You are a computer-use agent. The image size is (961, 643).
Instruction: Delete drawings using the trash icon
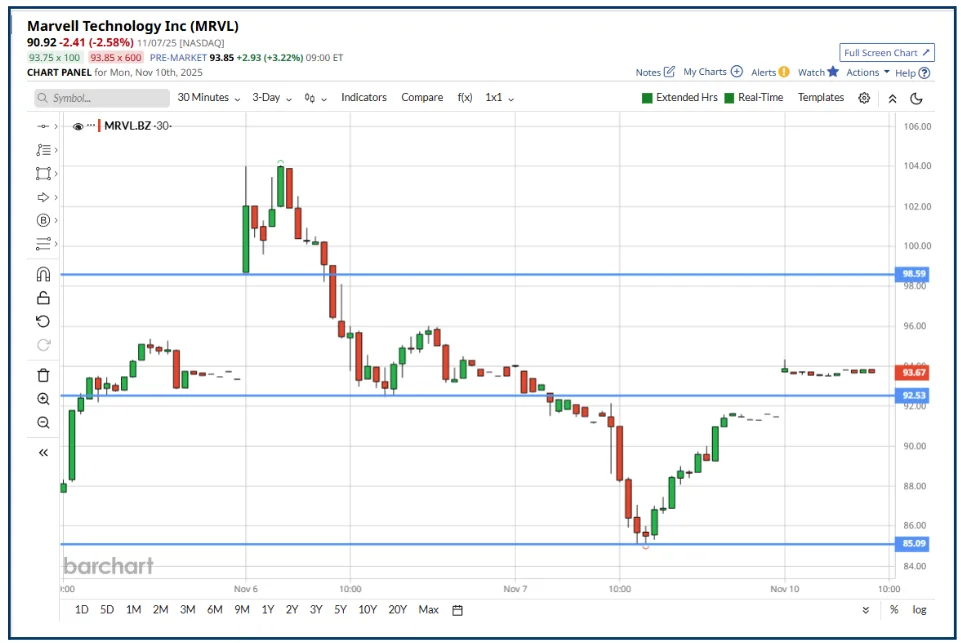coord(43,375)
